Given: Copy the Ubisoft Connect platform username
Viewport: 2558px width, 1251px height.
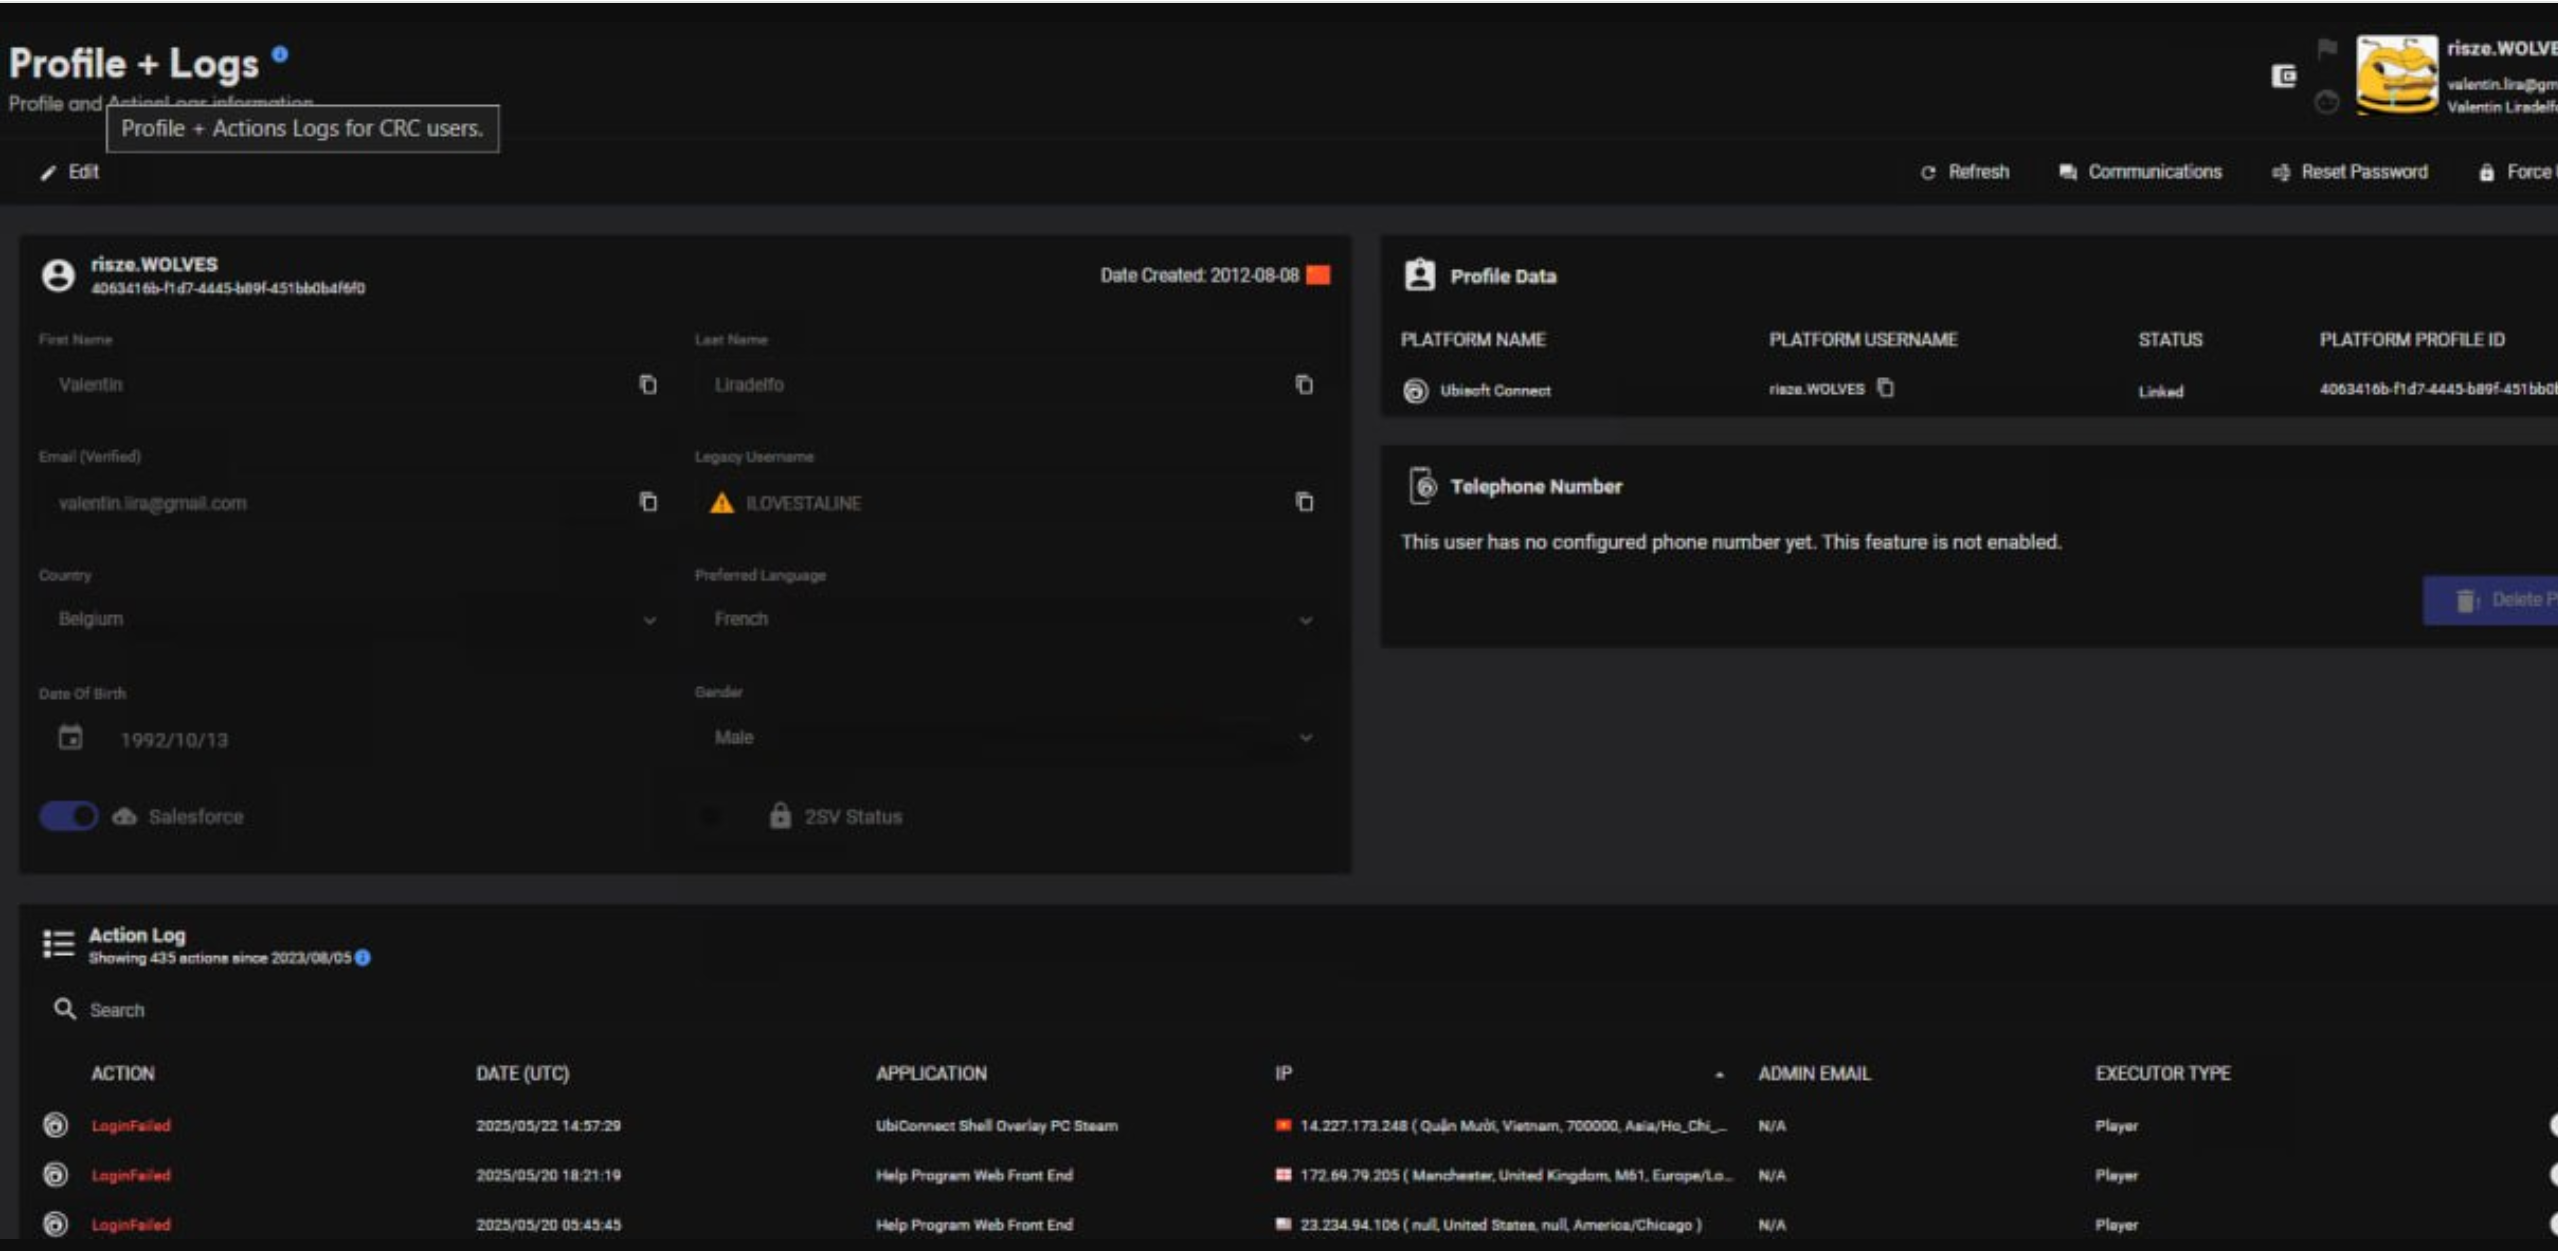Looking at the screenshot, I should click(1885, 388).
